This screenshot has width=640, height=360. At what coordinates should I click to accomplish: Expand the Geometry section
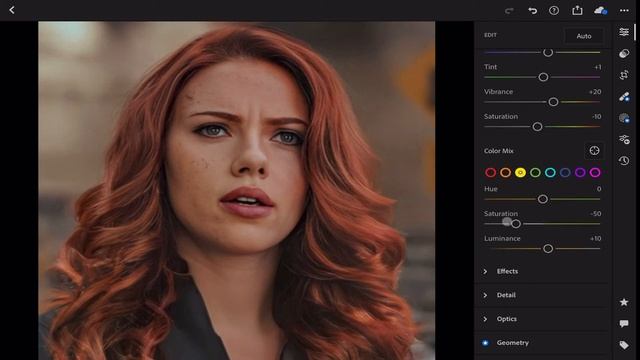pyautogui.click(x=542, y=343)
